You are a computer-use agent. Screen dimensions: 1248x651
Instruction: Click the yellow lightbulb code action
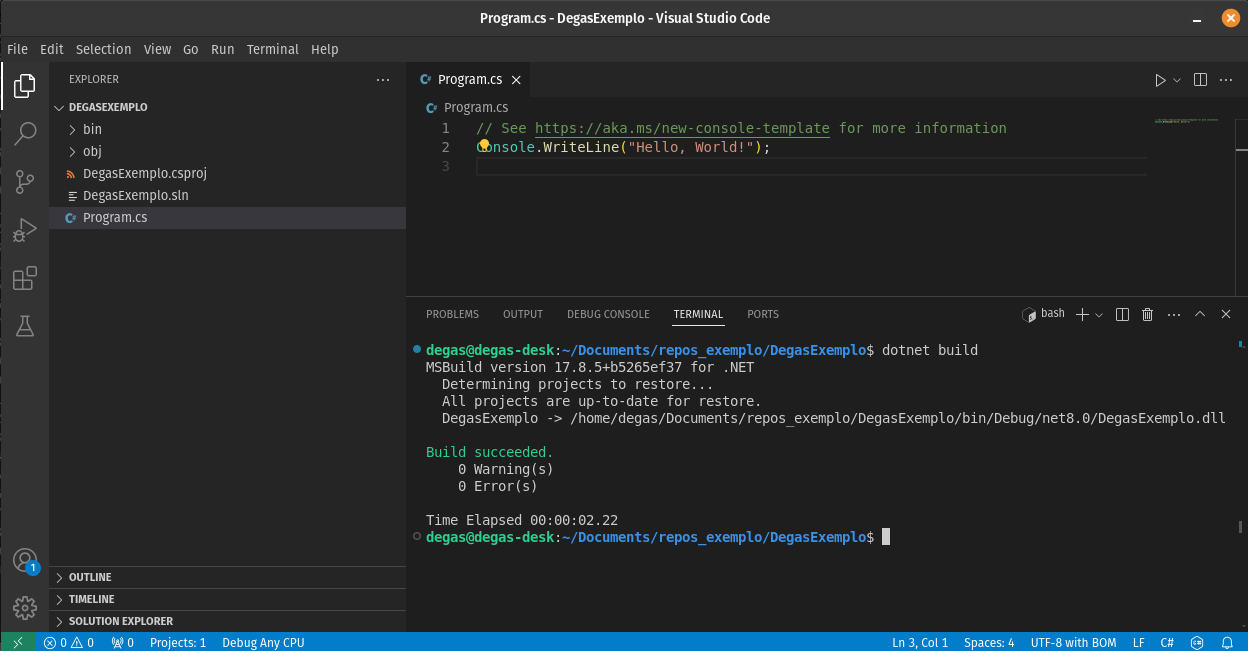[485, 146]
